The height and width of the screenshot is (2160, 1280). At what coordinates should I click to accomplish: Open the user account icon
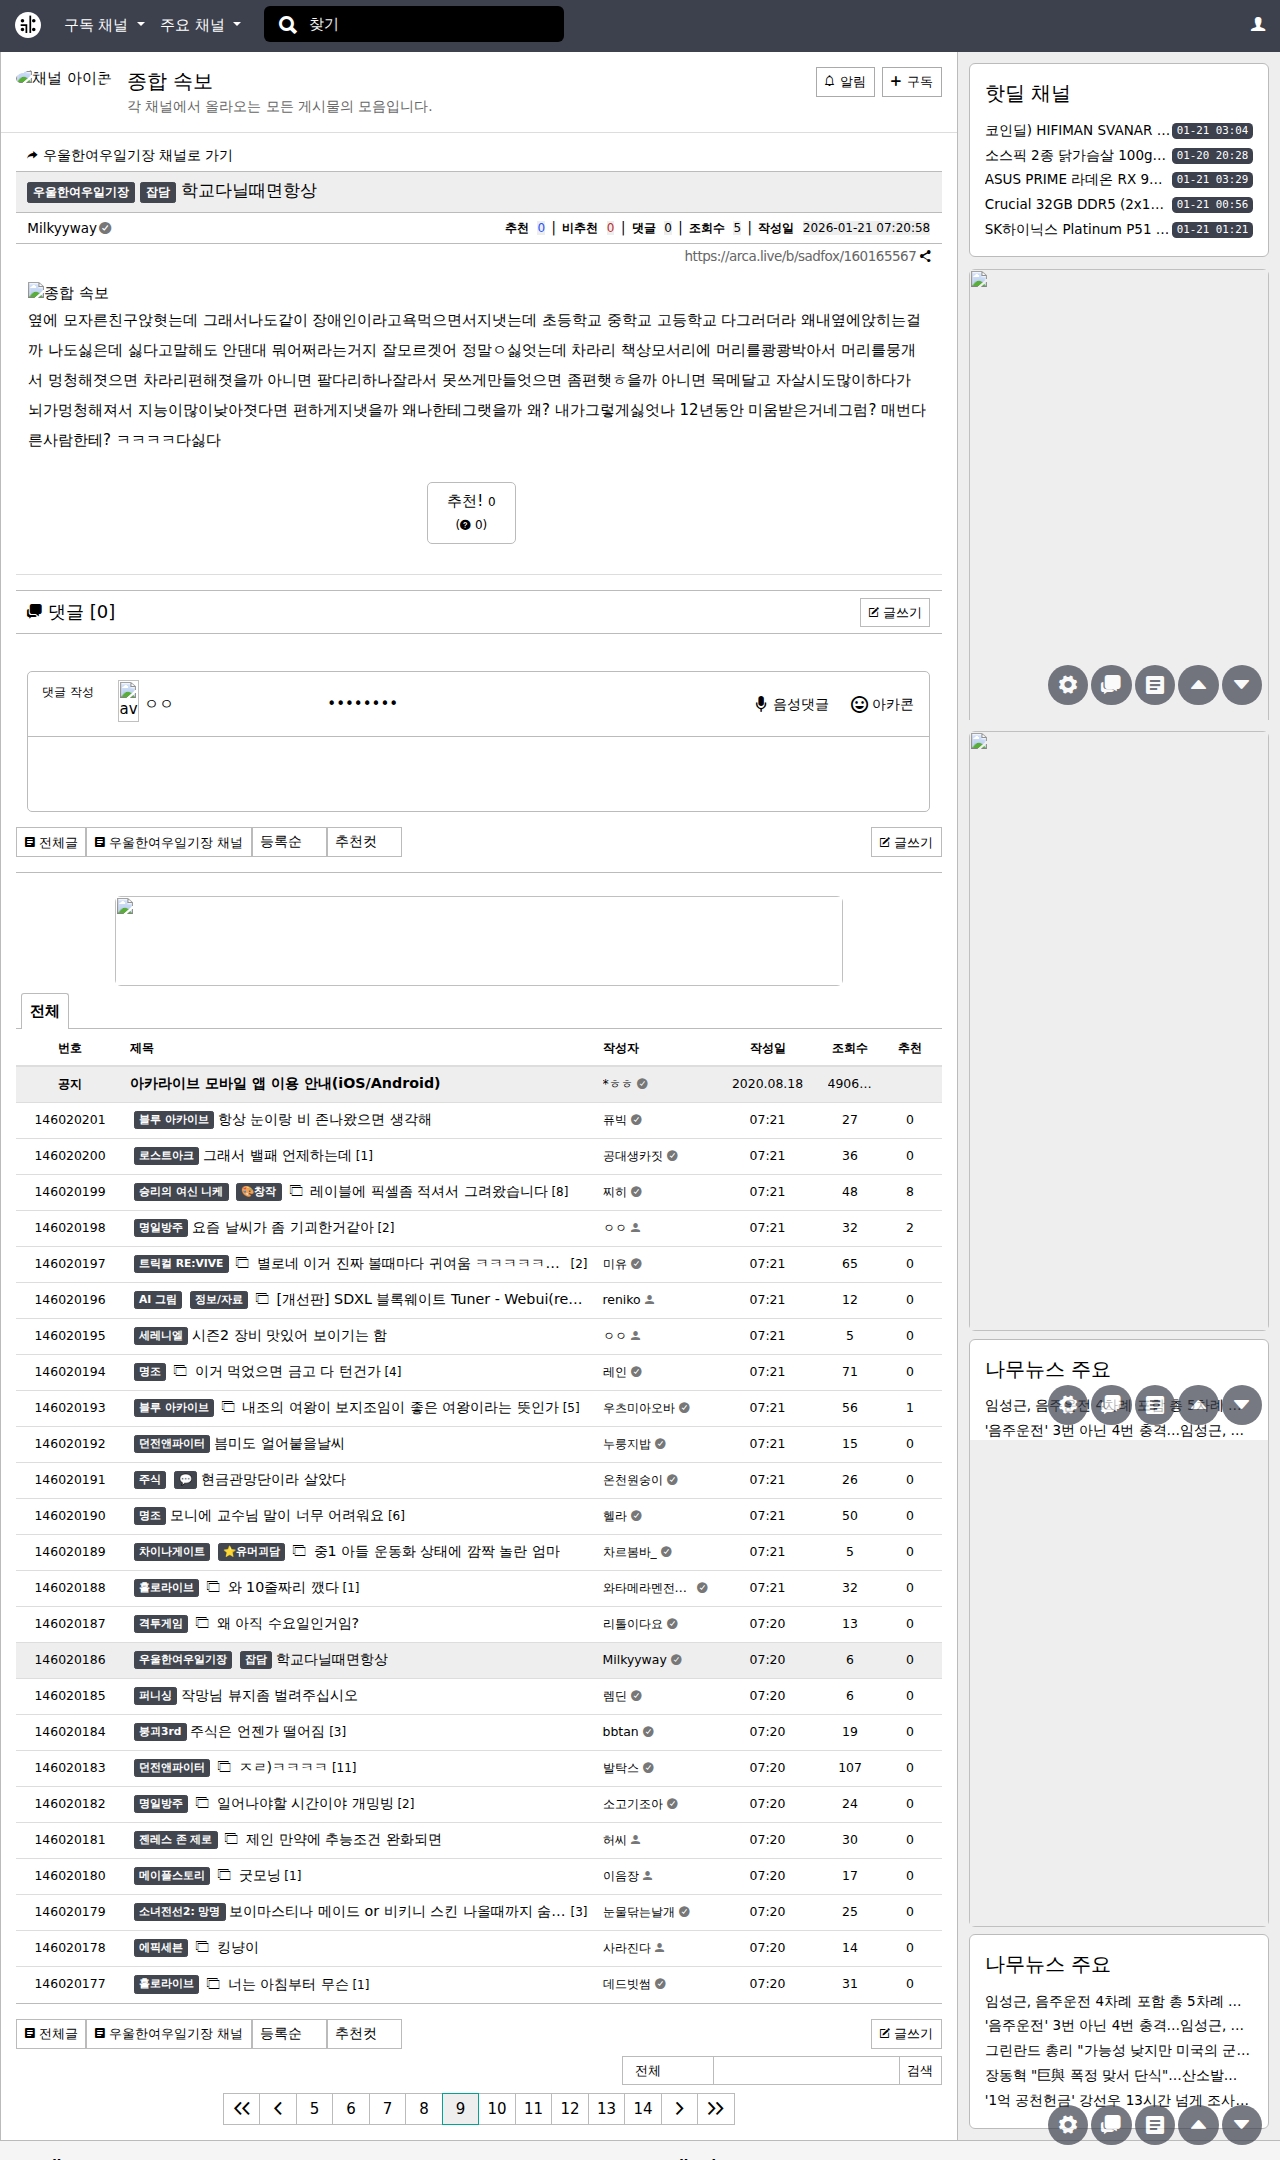click(x=1258, y=25)
